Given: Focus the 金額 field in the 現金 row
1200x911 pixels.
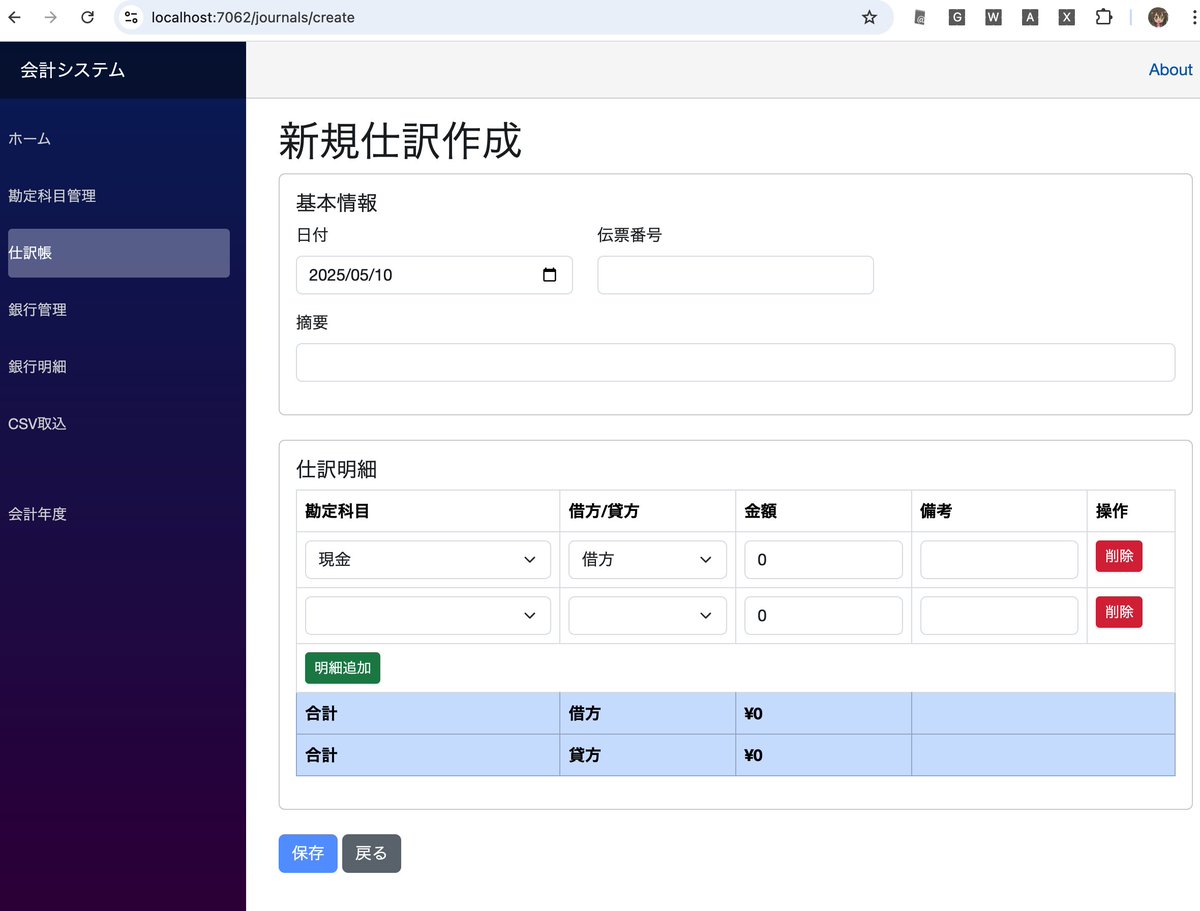Looking at the screenshot, I should tap(824, 560).
